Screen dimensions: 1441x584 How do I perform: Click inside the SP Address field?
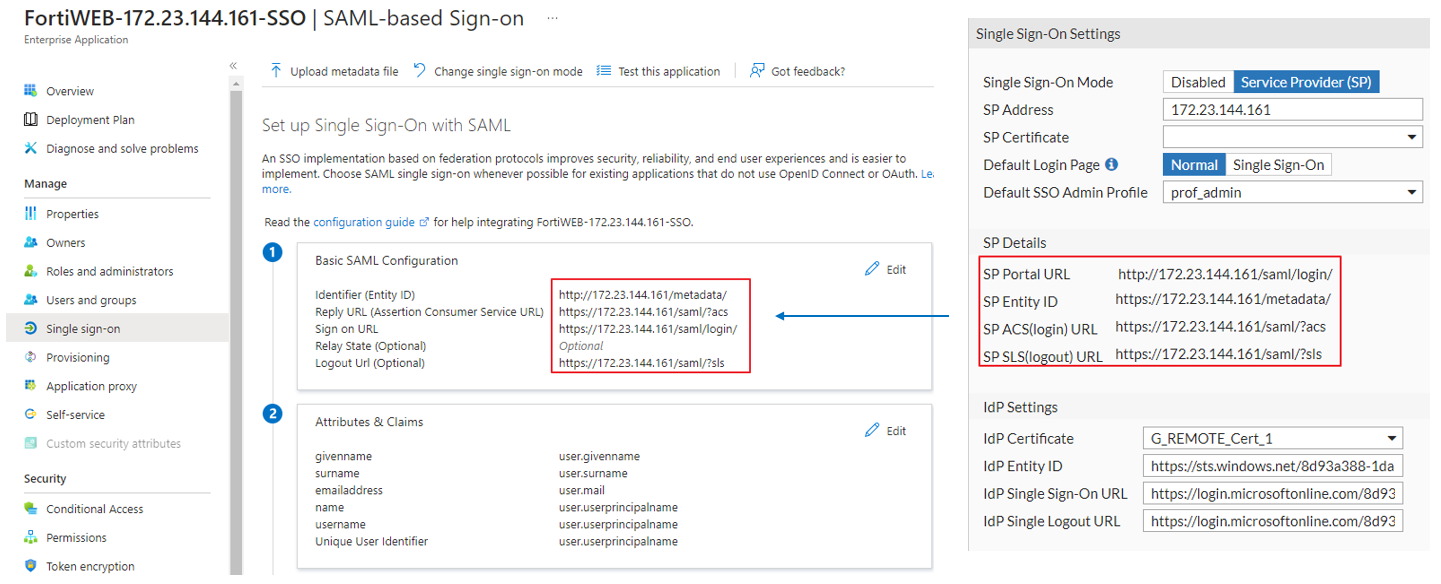point(1292,109)
